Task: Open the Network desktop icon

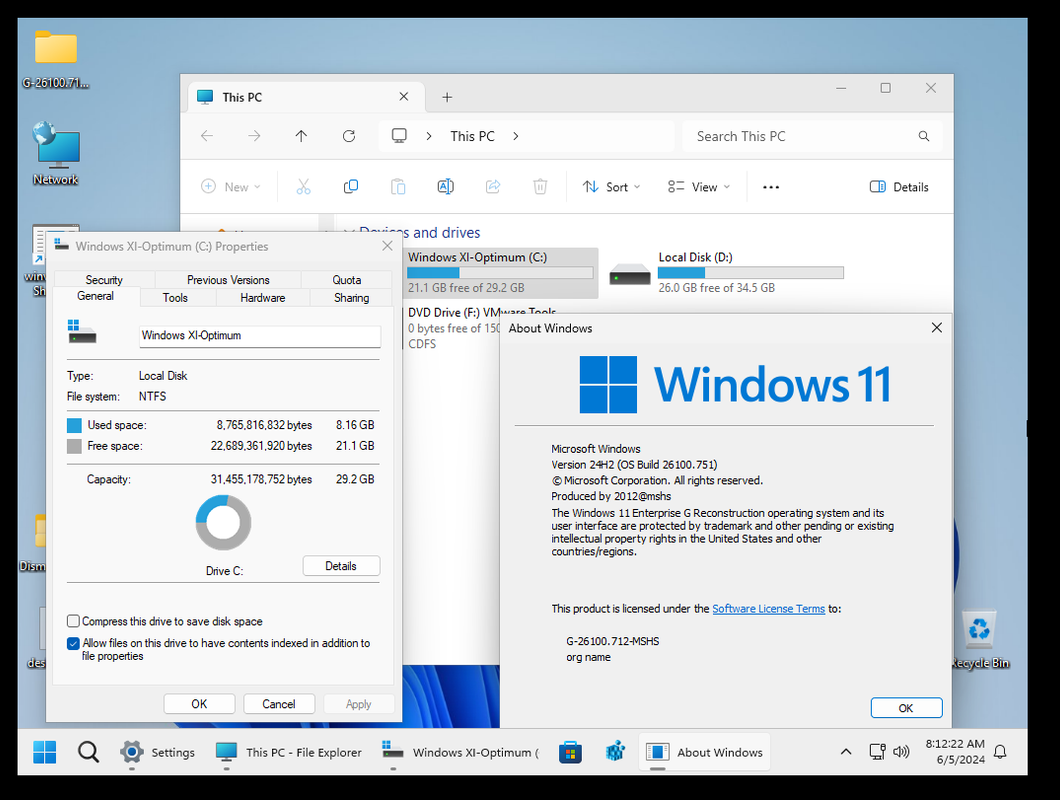Action: 55,153
